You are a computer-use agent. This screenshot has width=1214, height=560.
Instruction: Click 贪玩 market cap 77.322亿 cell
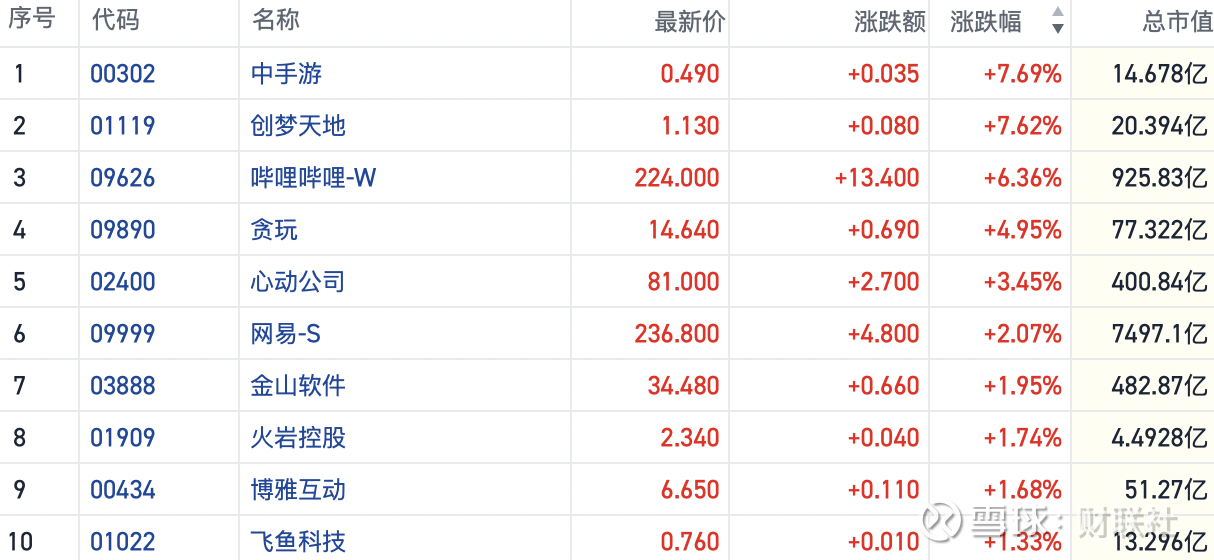tap(1159, 230)
